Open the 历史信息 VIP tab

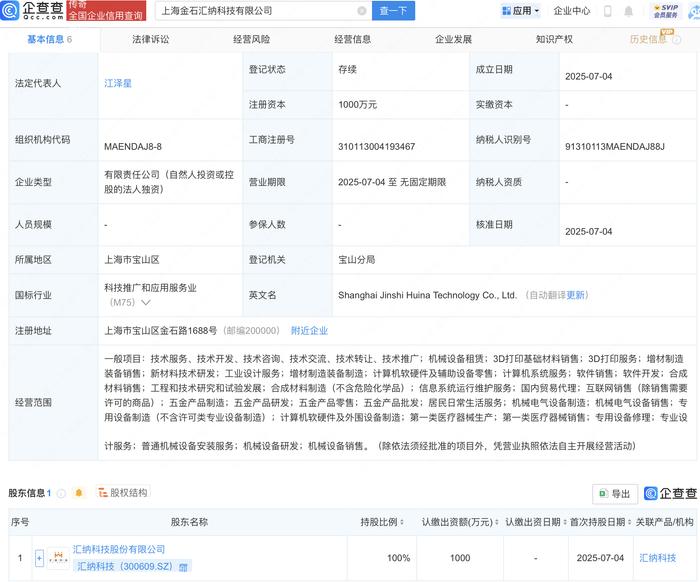point(648,39)
